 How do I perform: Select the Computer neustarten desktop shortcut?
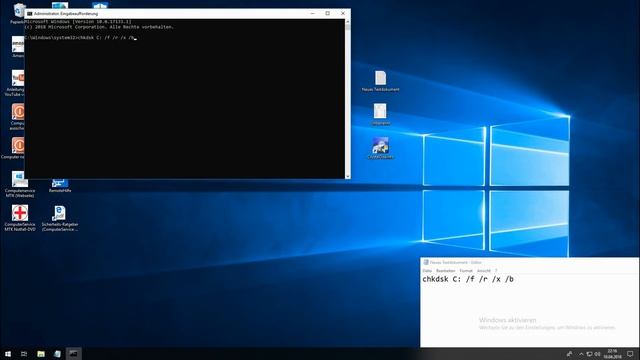16,148
